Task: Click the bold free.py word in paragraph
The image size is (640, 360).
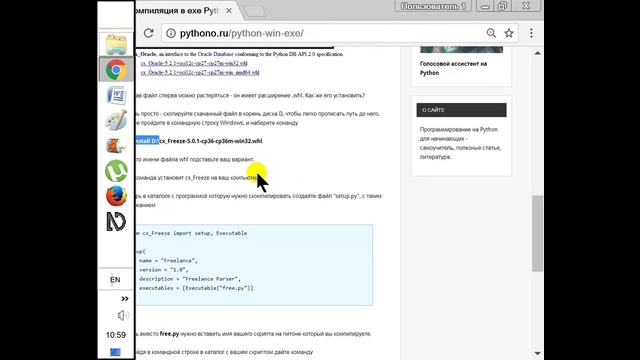Action: click(169, 333)
